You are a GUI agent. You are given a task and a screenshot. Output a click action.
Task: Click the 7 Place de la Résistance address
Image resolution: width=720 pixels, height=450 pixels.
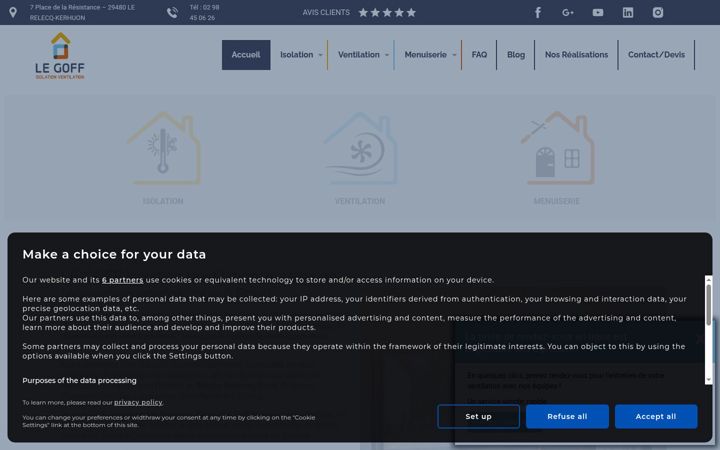pos(82,12)
